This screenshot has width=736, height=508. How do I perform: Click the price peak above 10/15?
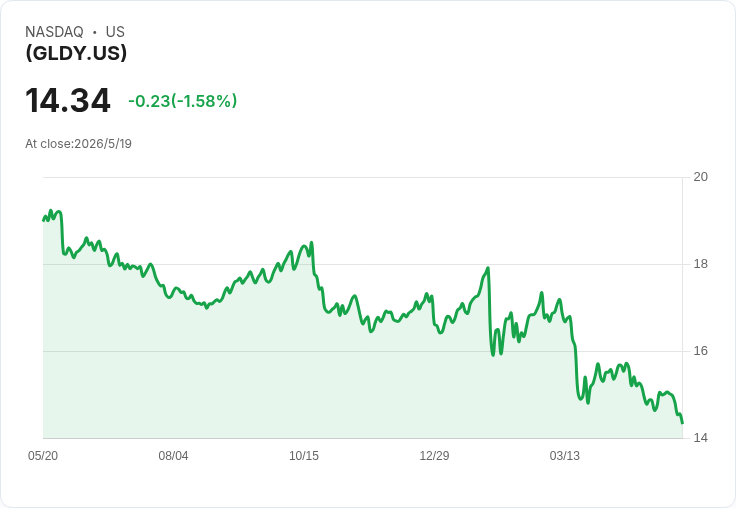pos(312,242)
